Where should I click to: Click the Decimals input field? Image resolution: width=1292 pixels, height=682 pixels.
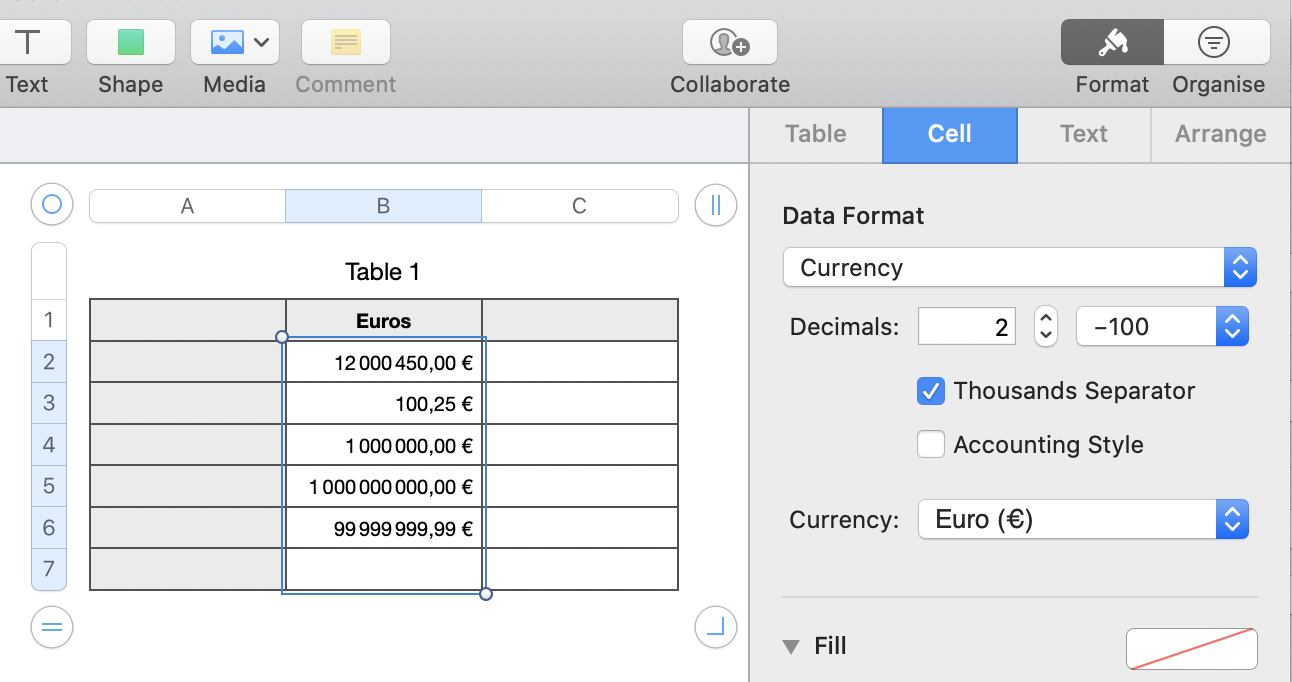pyautogui.click(x=966, y=327)
